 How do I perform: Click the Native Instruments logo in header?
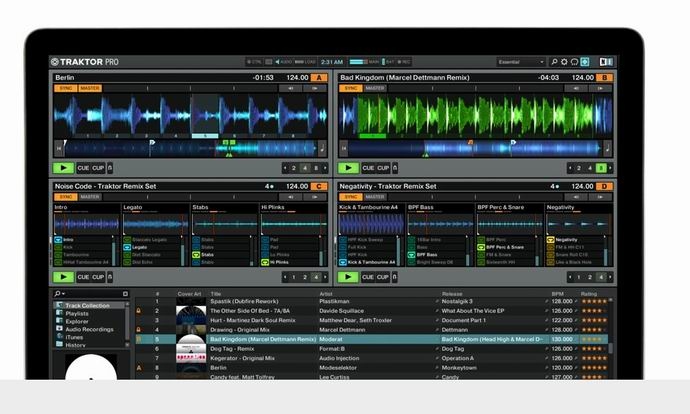606,62
